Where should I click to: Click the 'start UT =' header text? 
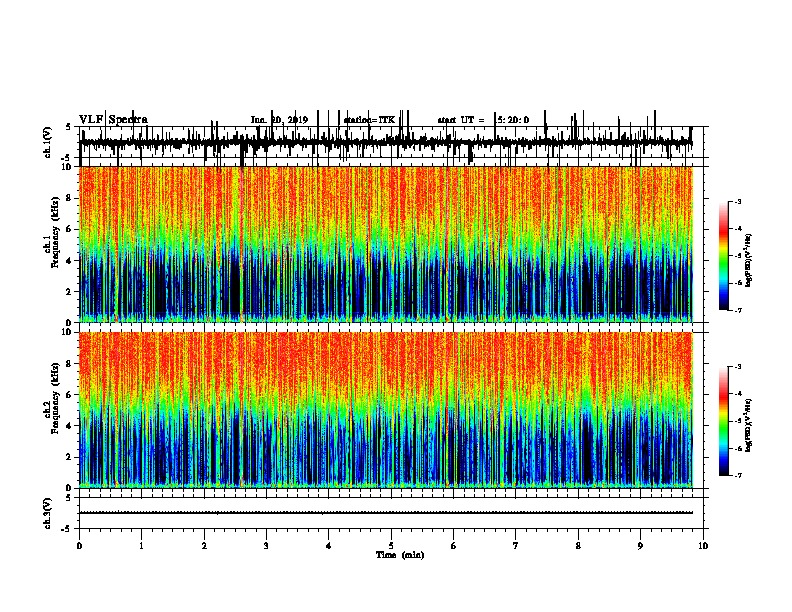(x=461, y=120)
